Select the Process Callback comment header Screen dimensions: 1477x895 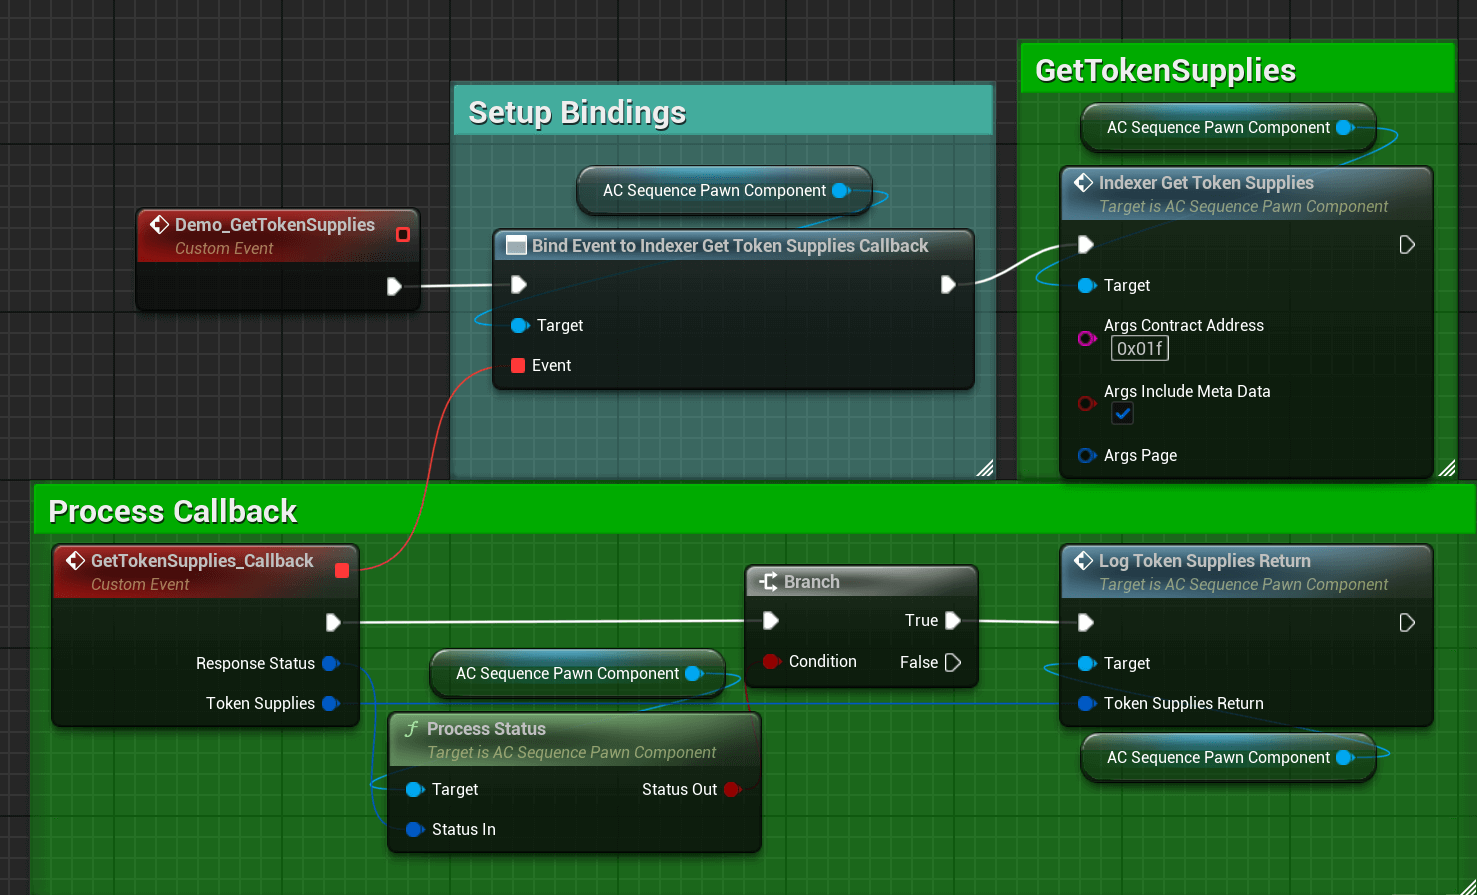[173, 512]
